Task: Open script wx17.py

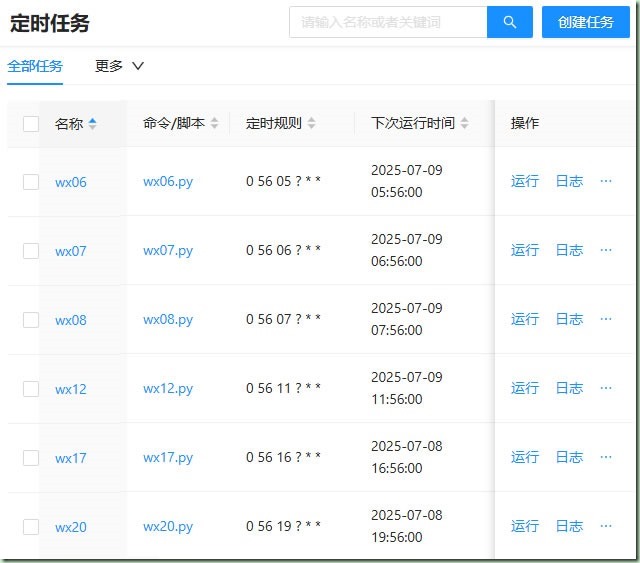Action: tap(168, 458)
